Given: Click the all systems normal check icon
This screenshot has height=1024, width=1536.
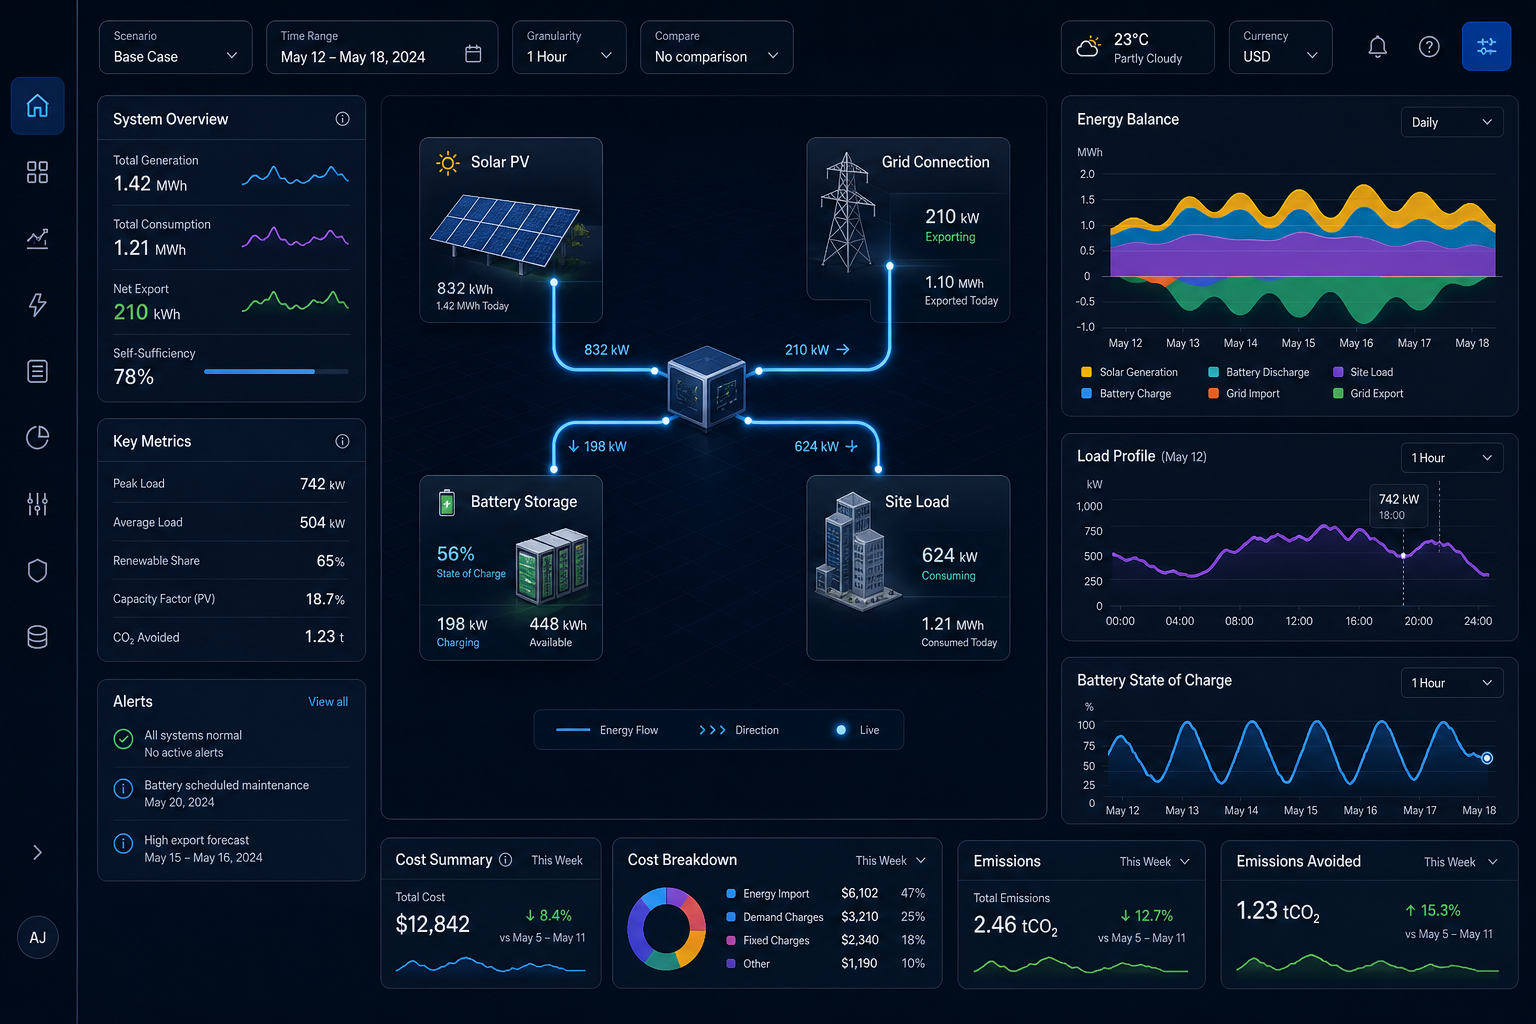Looking at the screenshot, I should [x=123, y=739].
